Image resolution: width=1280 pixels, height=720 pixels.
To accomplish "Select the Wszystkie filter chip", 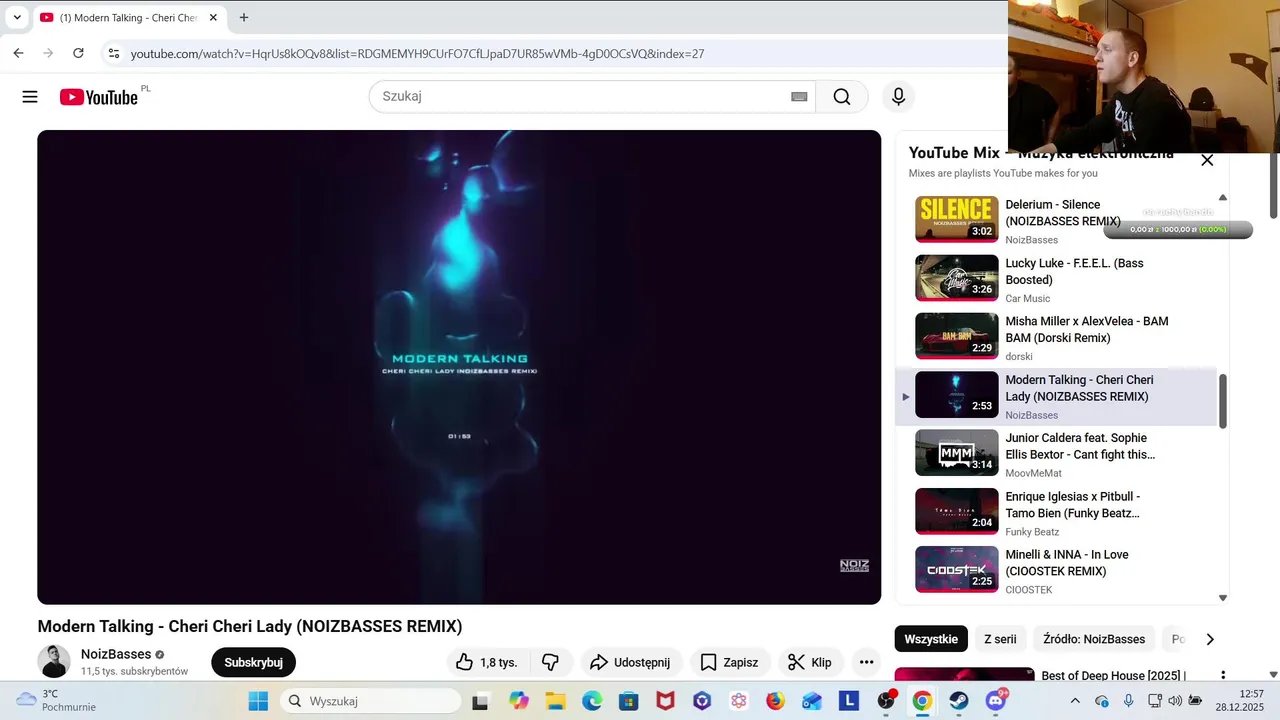I will click(x=931, y=639).
